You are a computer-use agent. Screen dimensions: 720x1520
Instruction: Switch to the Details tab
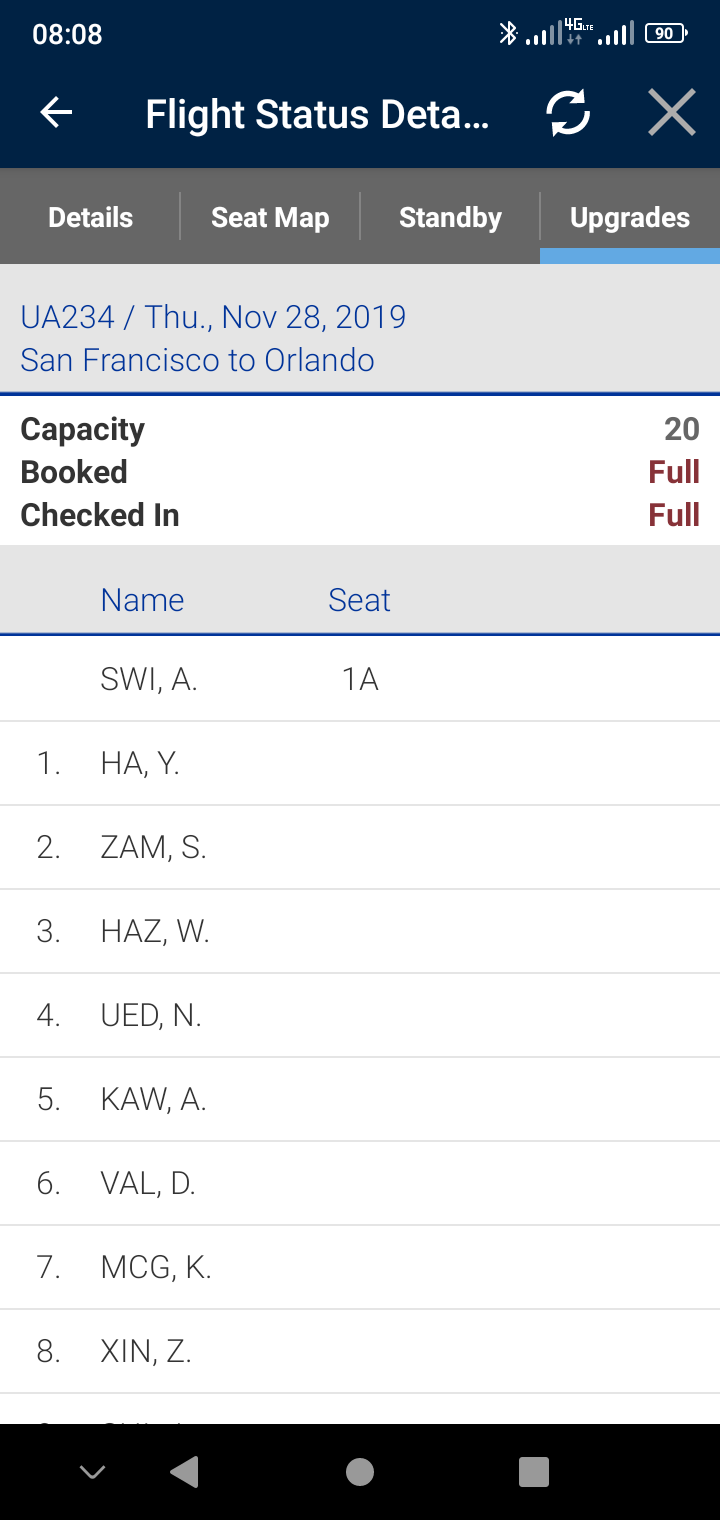[90, 217]
